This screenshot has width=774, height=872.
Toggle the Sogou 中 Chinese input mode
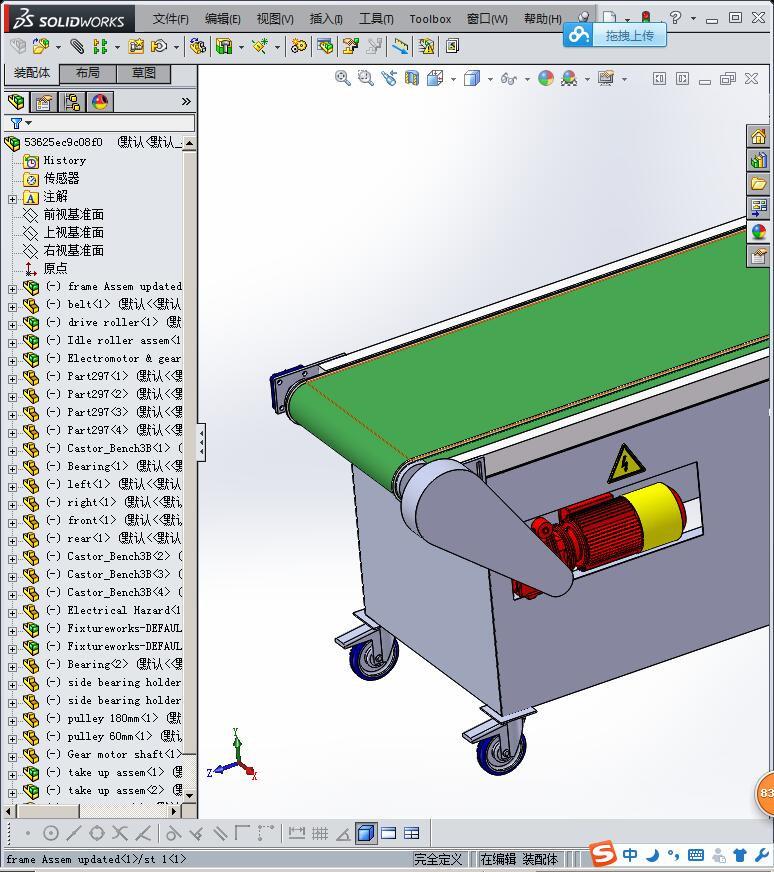[630, 855]
